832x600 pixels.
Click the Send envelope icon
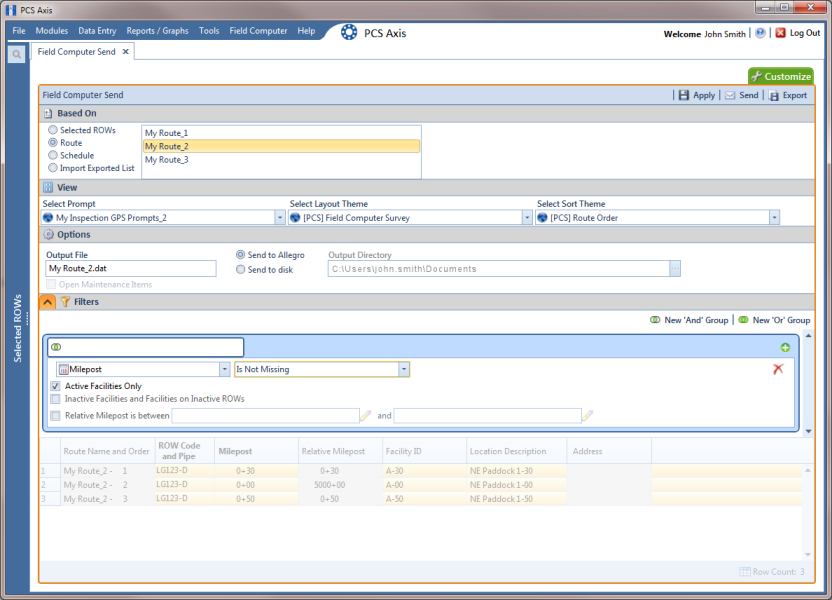730,95
